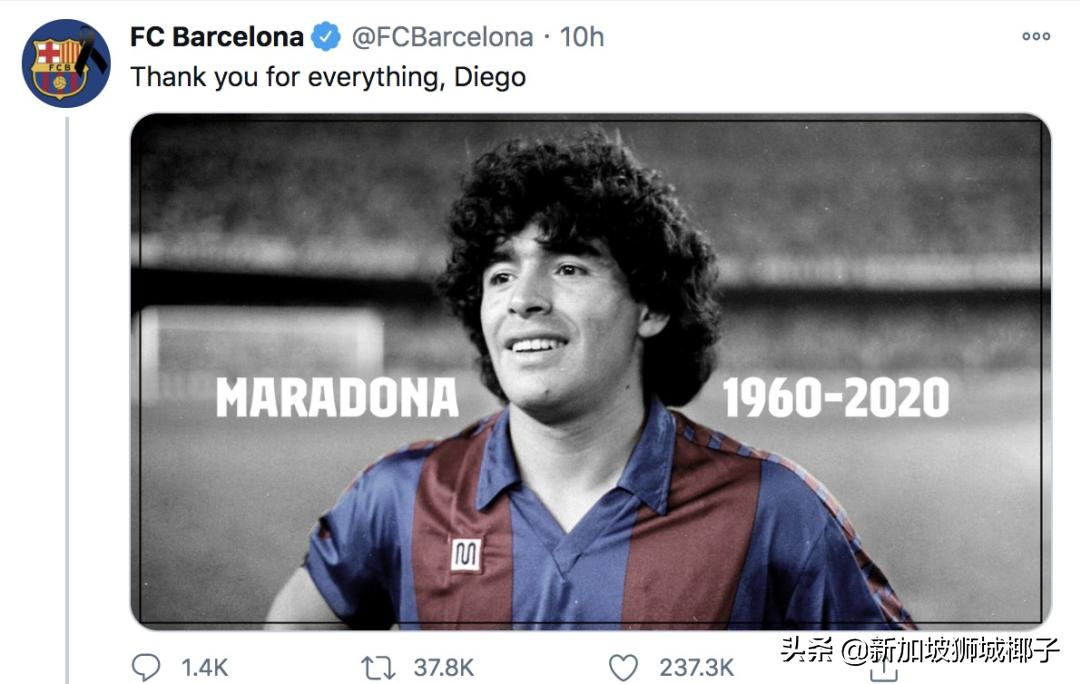Retweet using the arrows icon
Viewport: 1080px width, 684px height.
378,667
